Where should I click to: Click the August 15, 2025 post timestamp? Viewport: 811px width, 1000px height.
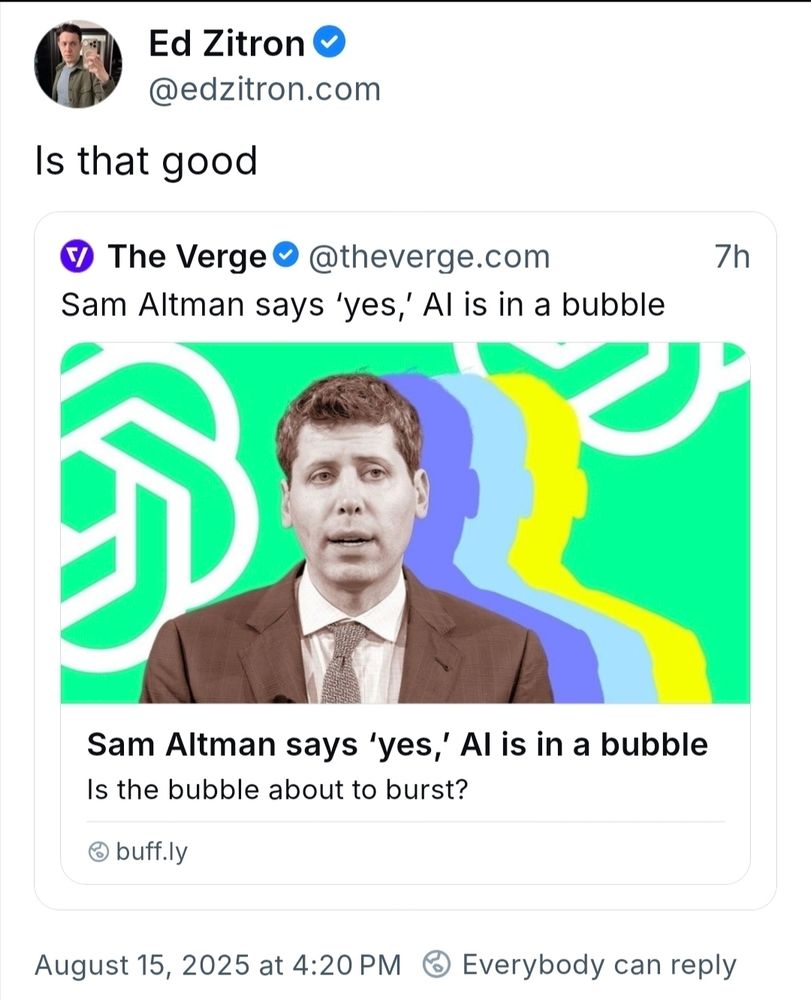[217, 965]
